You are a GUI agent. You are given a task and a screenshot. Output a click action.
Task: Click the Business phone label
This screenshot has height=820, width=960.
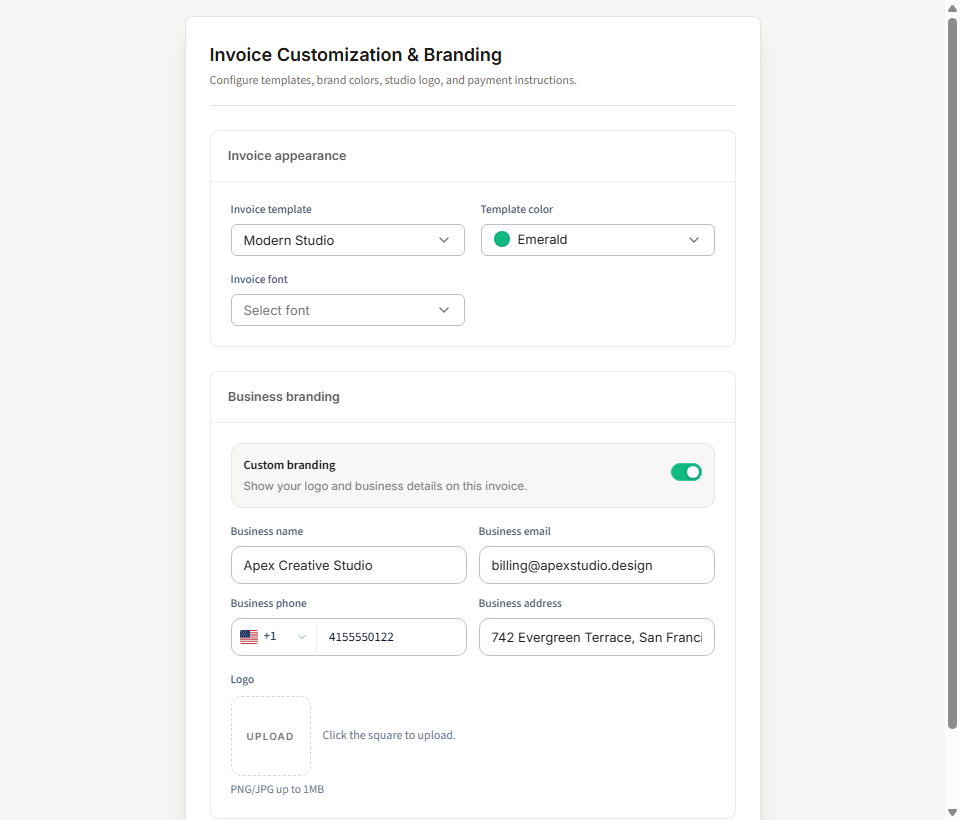pyautogui.click(x=269, y=603)
